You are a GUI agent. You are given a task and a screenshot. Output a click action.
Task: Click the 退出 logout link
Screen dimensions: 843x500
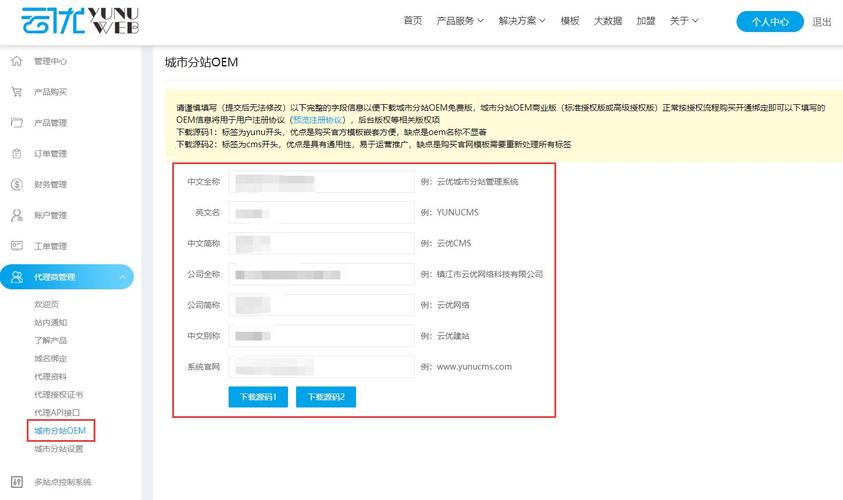(x=821, y=22)
